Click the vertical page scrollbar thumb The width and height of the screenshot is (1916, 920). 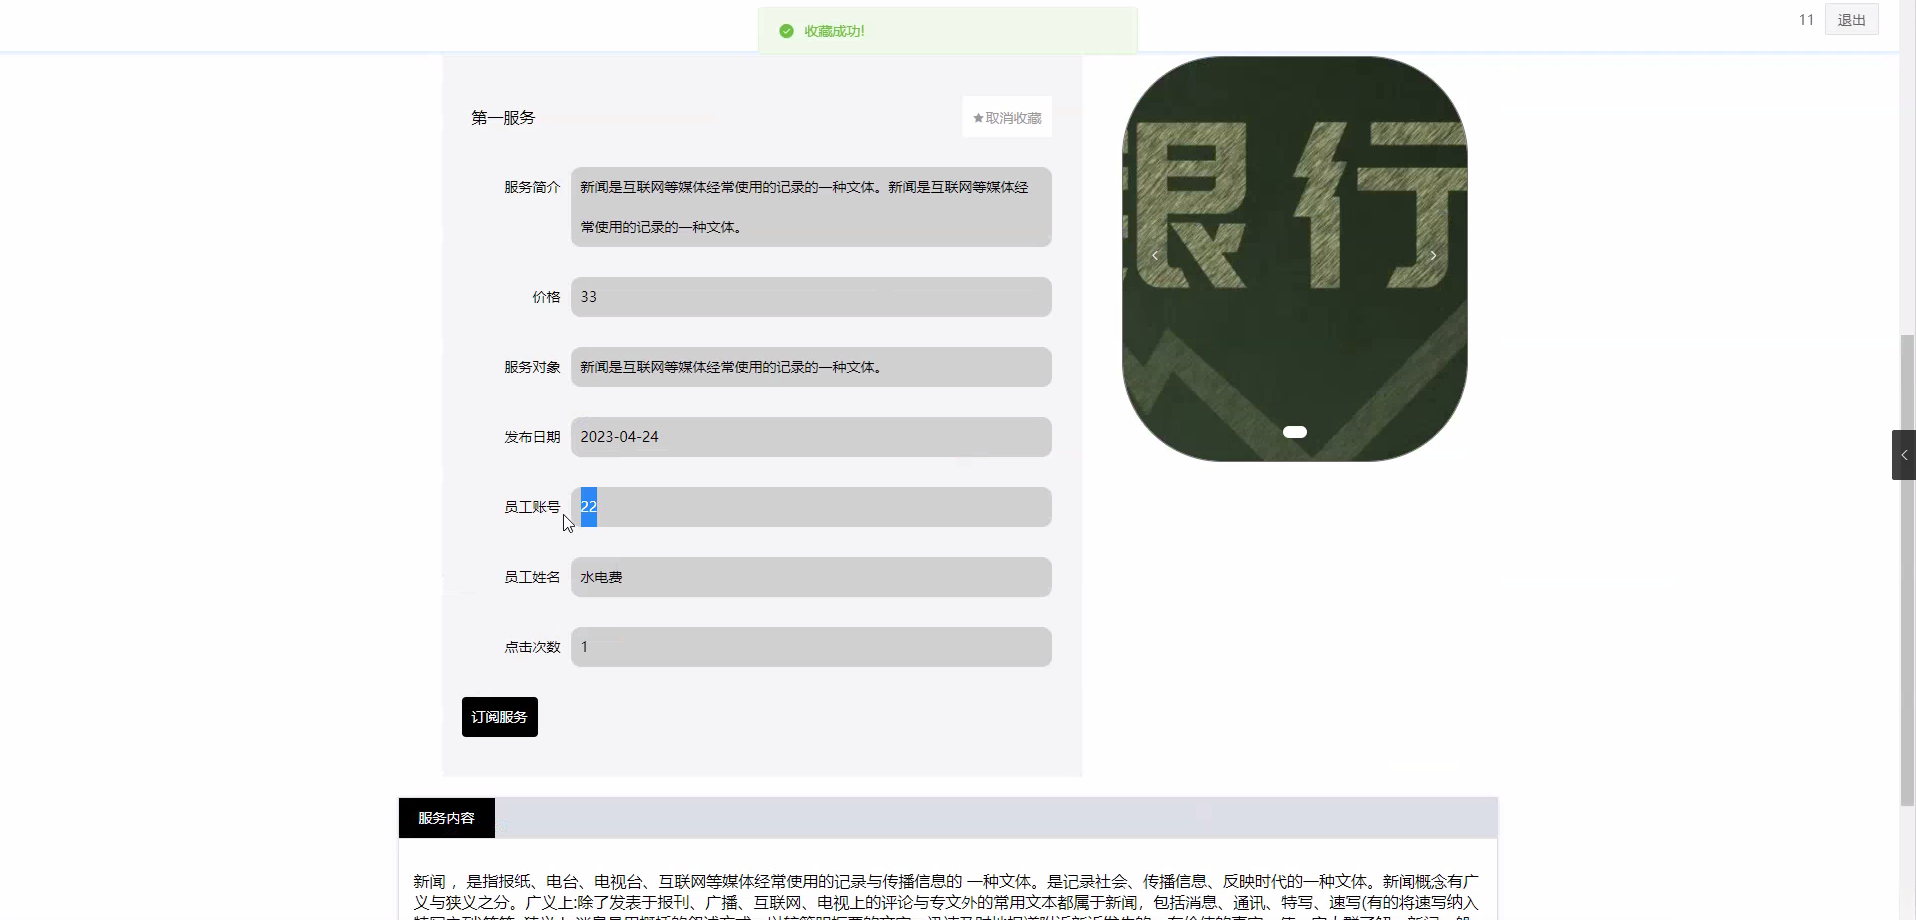(1907, 570)
